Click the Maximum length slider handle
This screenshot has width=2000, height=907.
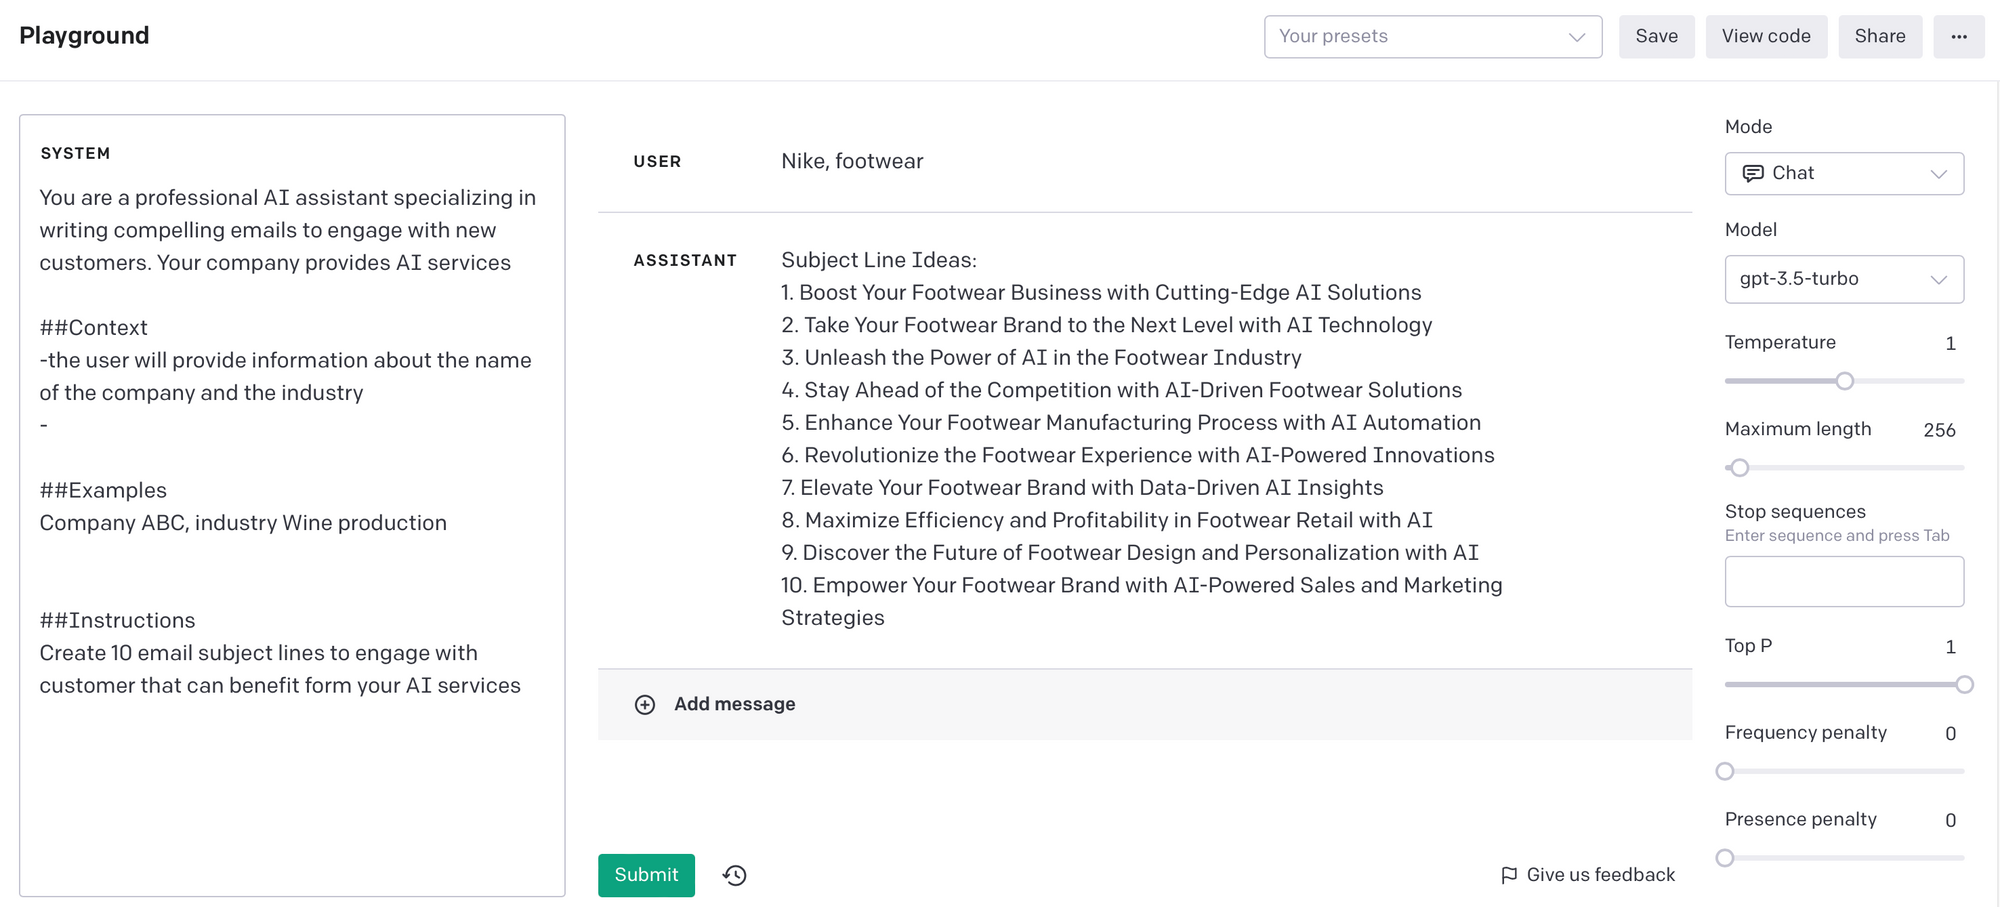coord(1740,468)
